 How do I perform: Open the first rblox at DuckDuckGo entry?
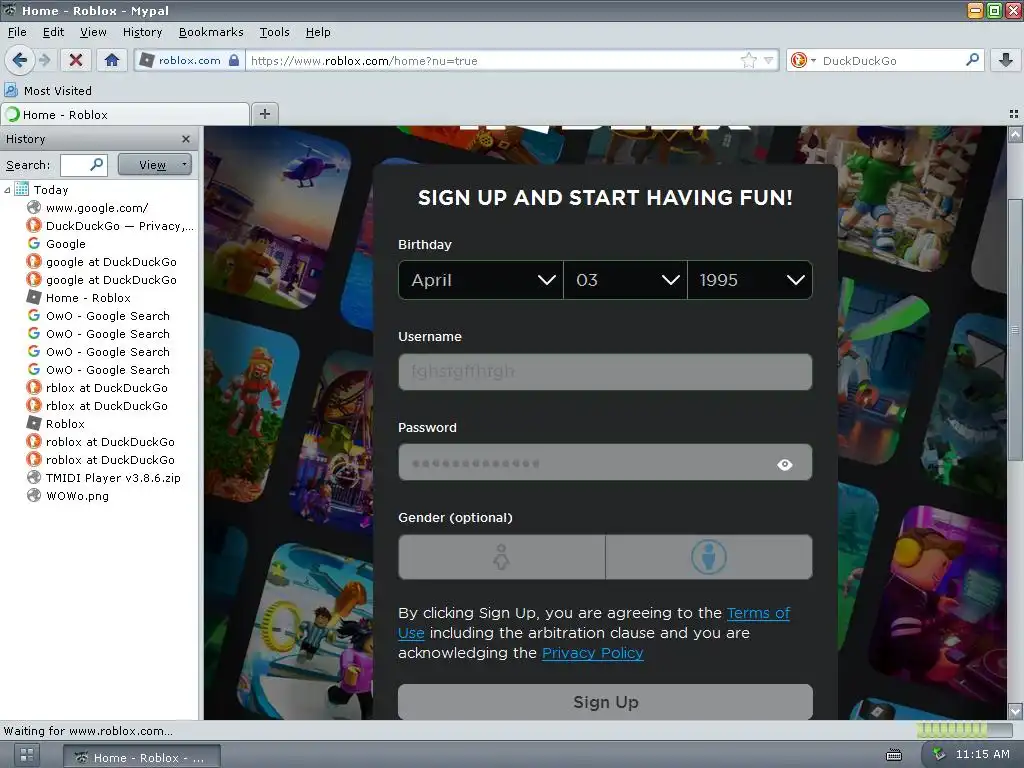point(97,388)
